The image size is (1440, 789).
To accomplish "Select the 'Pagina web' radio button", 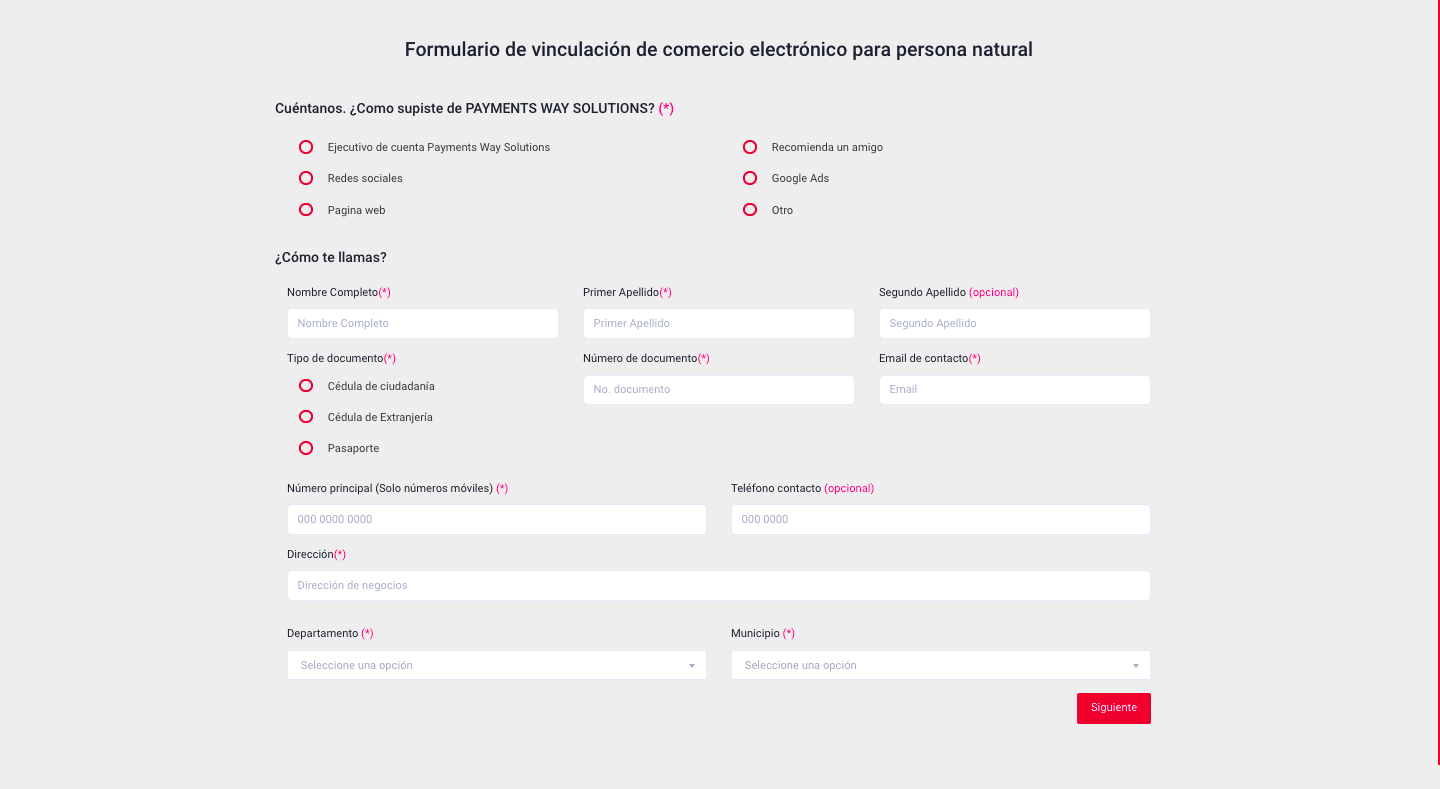I will pyautogui.click(x=306, y=210).
